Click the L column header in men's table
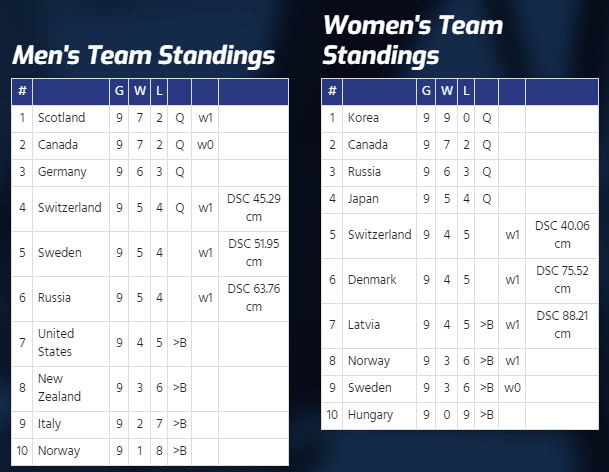609x472 pixels. [x=159, y=91]
